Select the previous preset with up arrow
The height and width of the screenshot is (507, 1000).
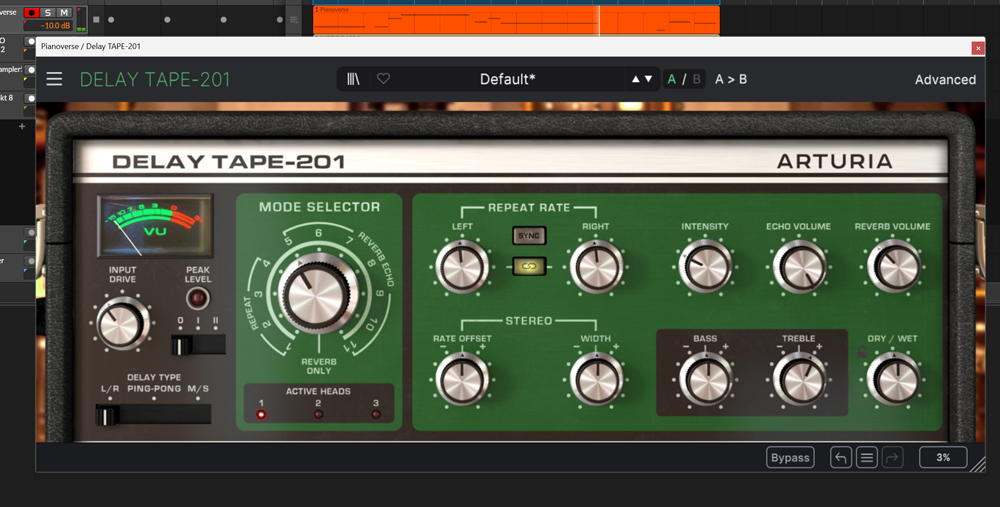click(x=635, y=79)
